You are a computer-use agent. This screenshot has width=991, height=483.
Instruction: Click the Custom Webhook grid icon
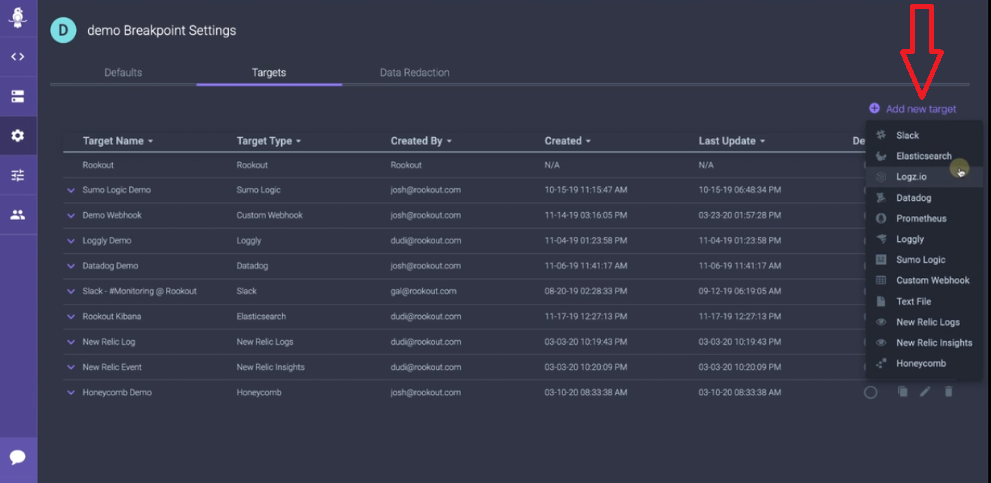[881, 280]
